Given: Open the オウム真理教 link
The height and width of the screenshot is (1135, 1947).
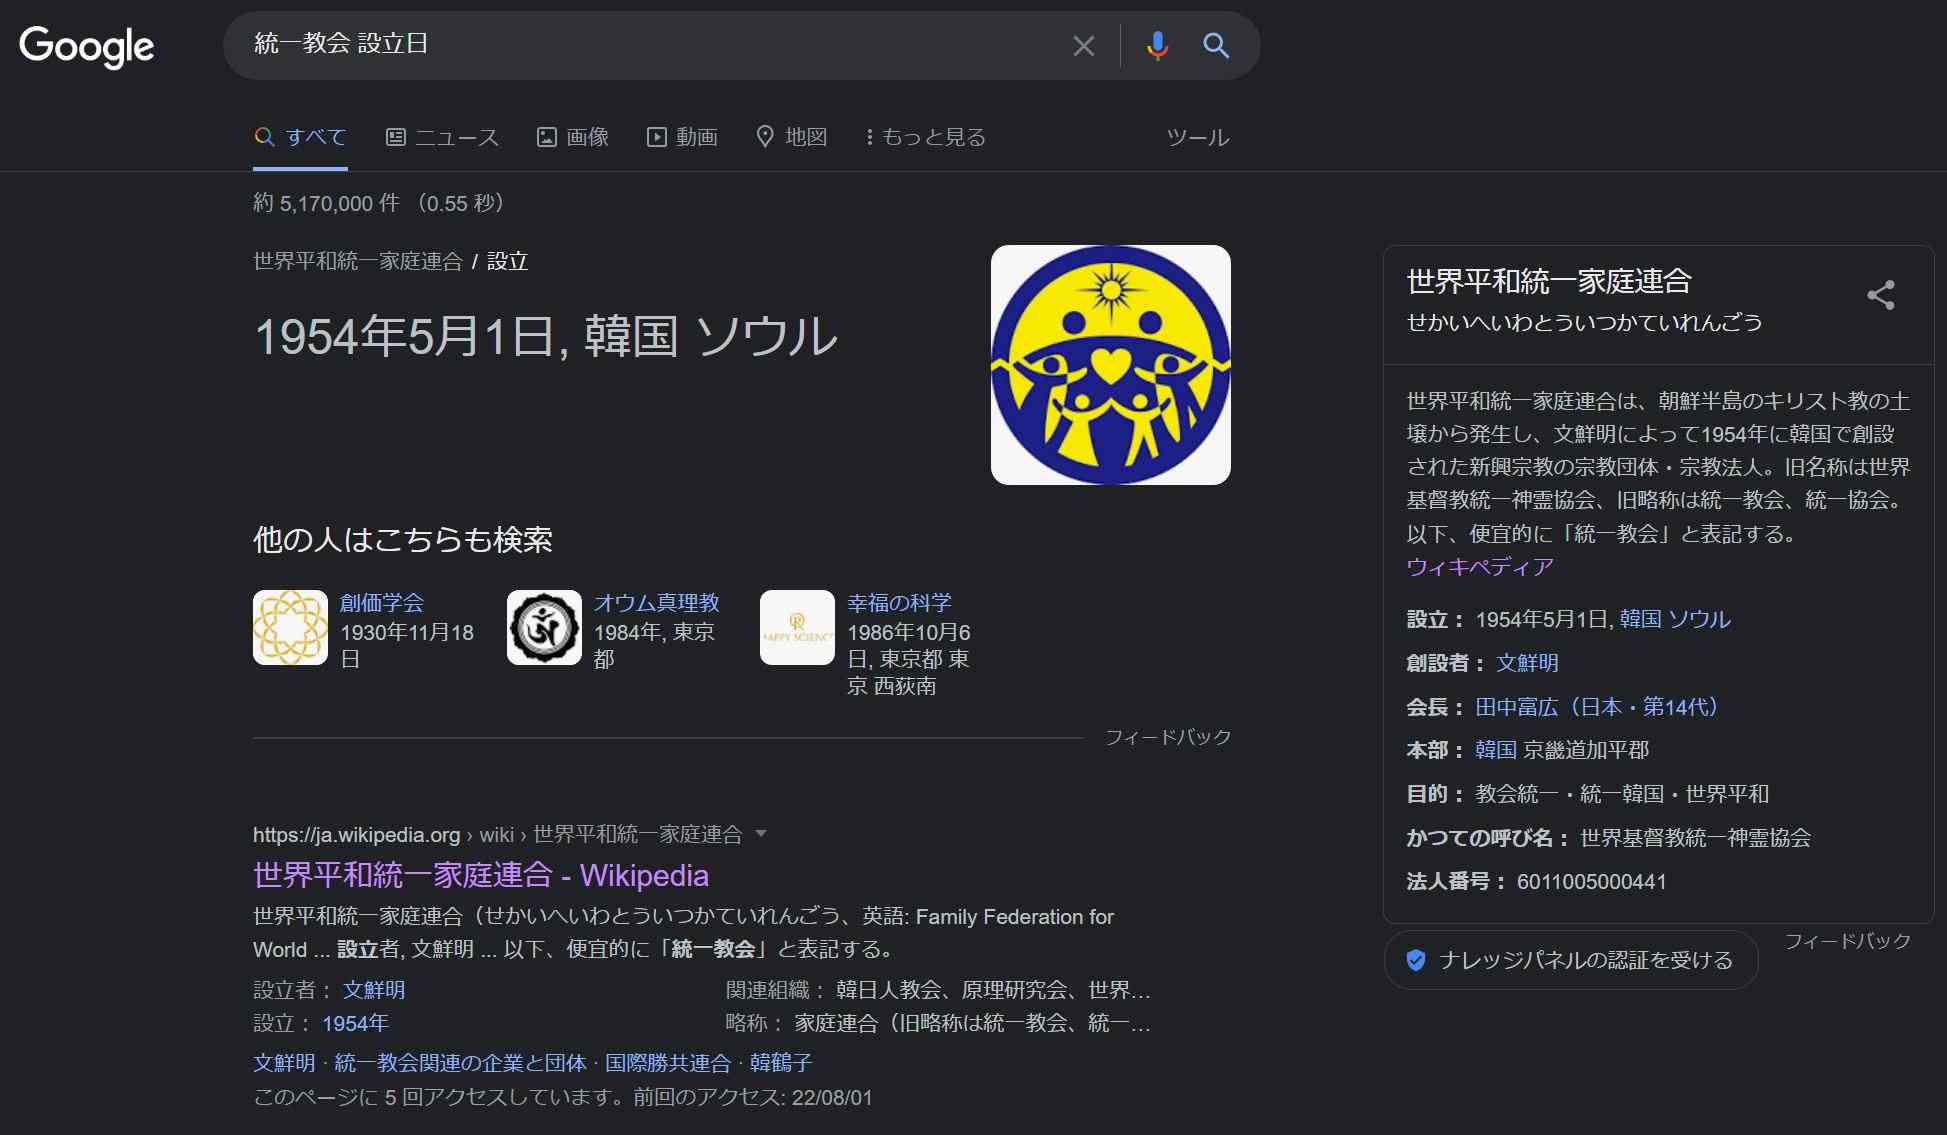Looking at the screenshot, I should click(657, 603).
